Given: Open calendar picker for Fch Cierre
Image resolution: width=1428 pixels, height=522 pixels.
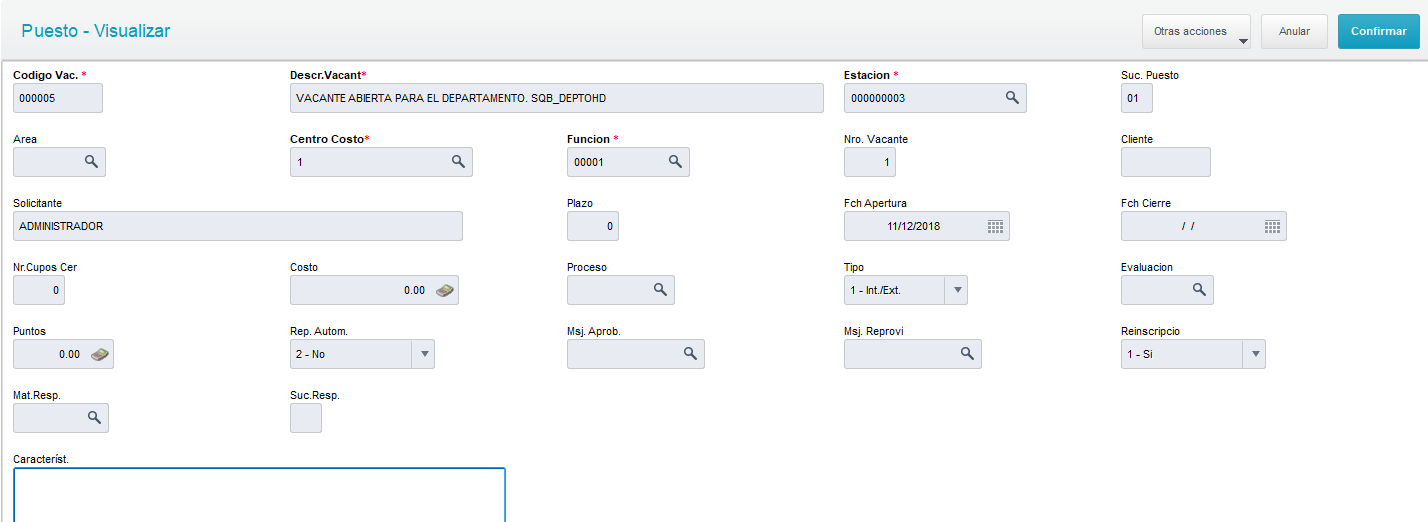Looking at the screenshot, I should (x=1272, y=226).
